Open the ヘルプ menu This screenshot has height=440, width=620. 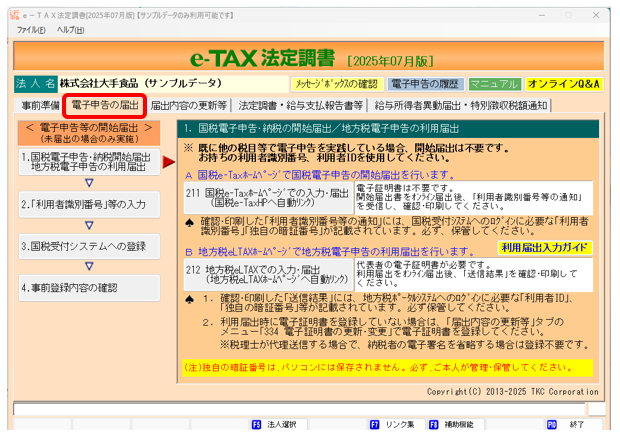pyautogui.click(x=70, y=30)
